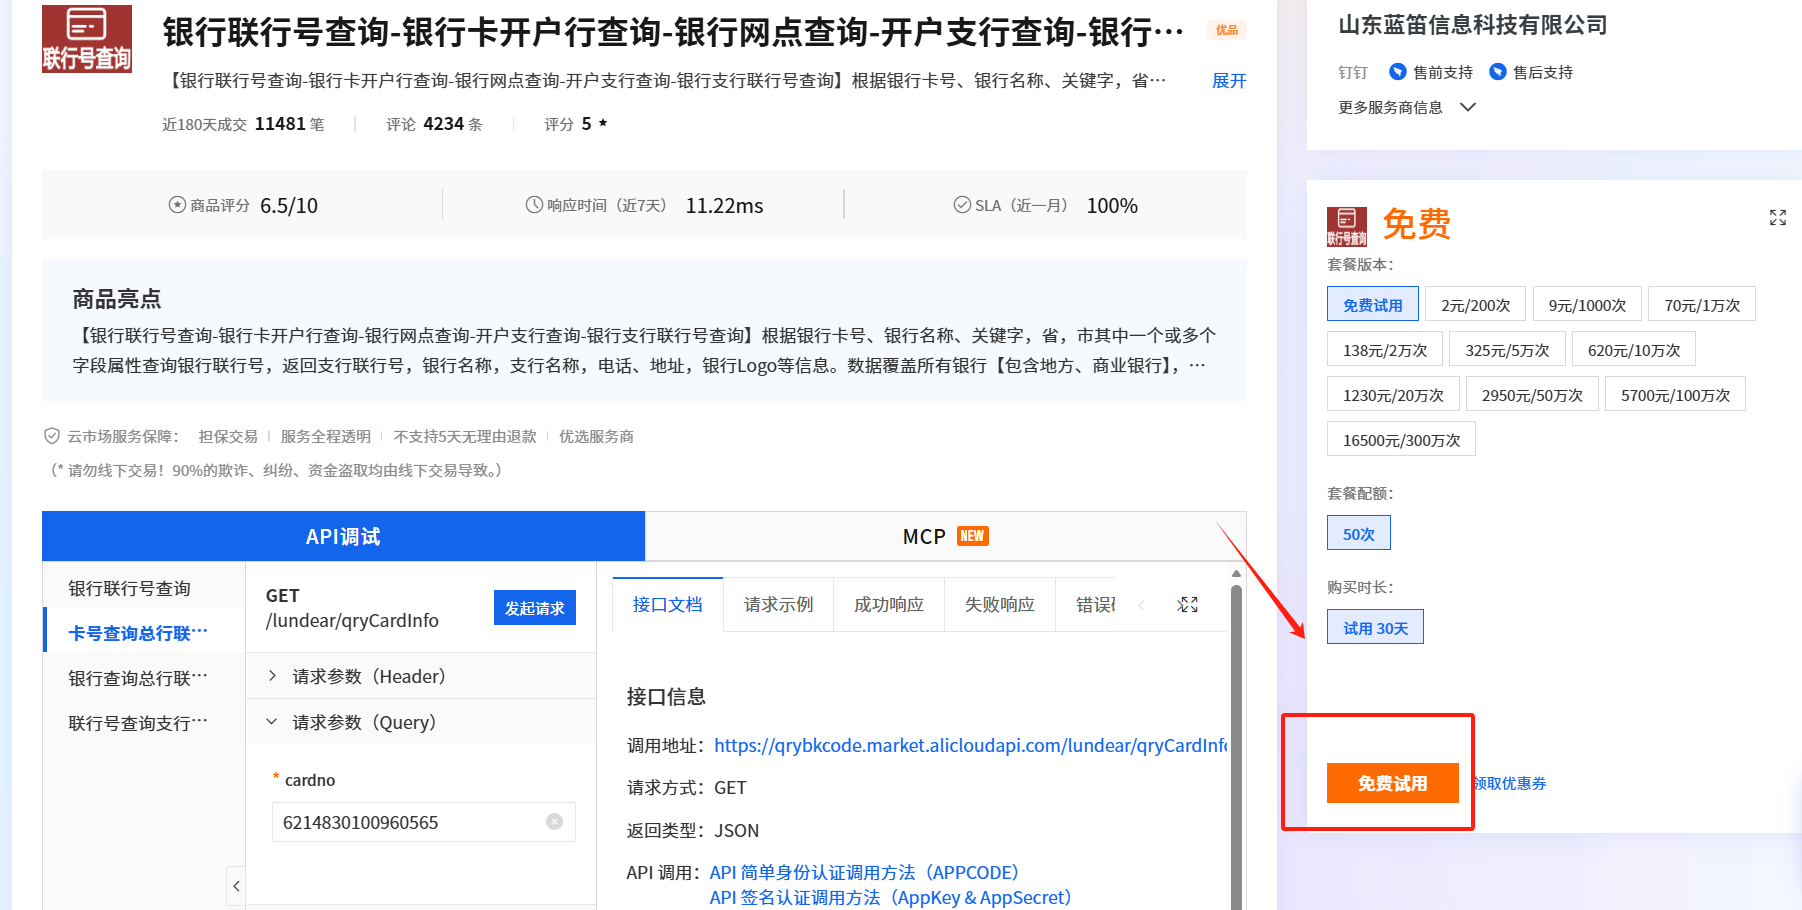The image size is (1802, 910).
Task: Select the 2元/200次 pricing plan
Action: point(1475,303)
